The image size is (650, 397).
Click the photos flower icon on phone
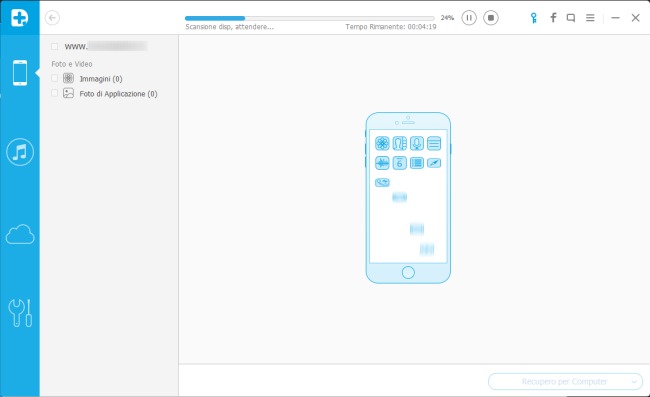(x=382, y=143)
